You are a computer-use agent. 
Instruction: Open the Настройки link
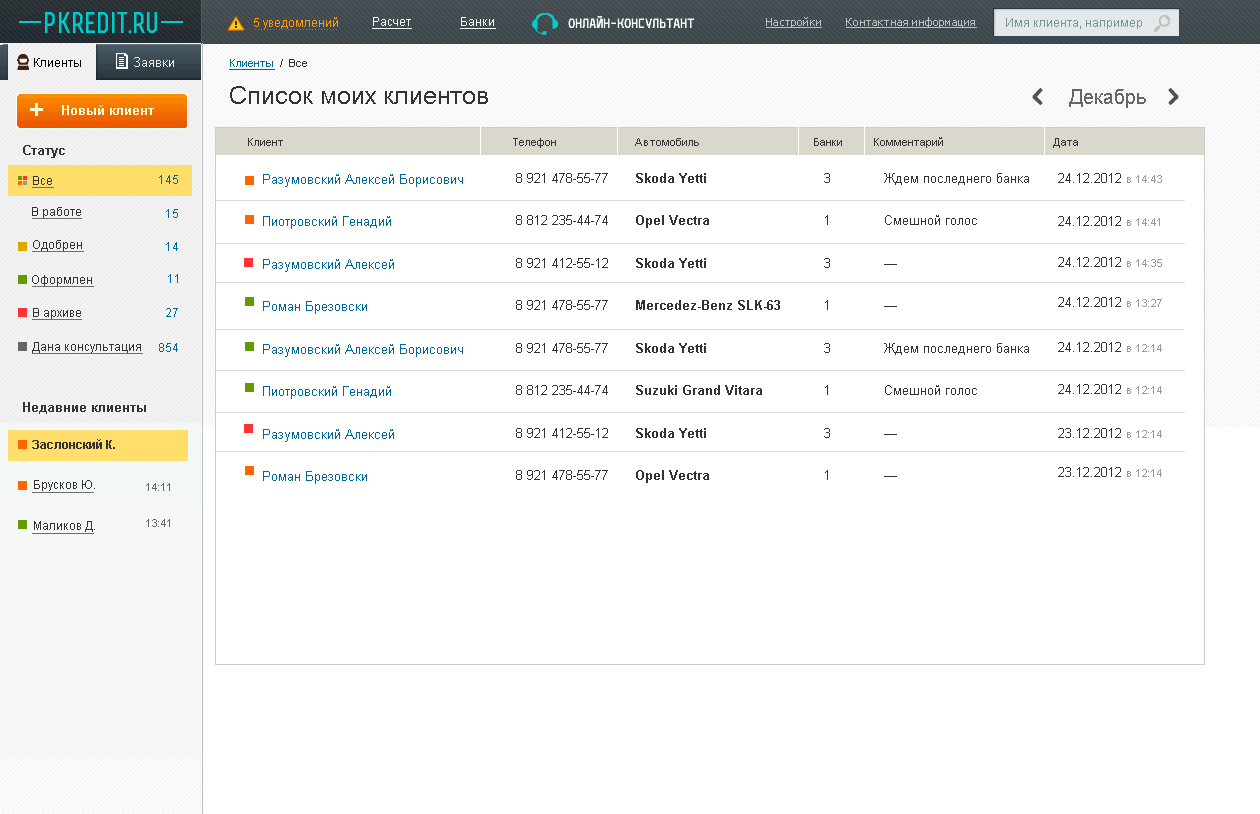click(x=793, y=22)
